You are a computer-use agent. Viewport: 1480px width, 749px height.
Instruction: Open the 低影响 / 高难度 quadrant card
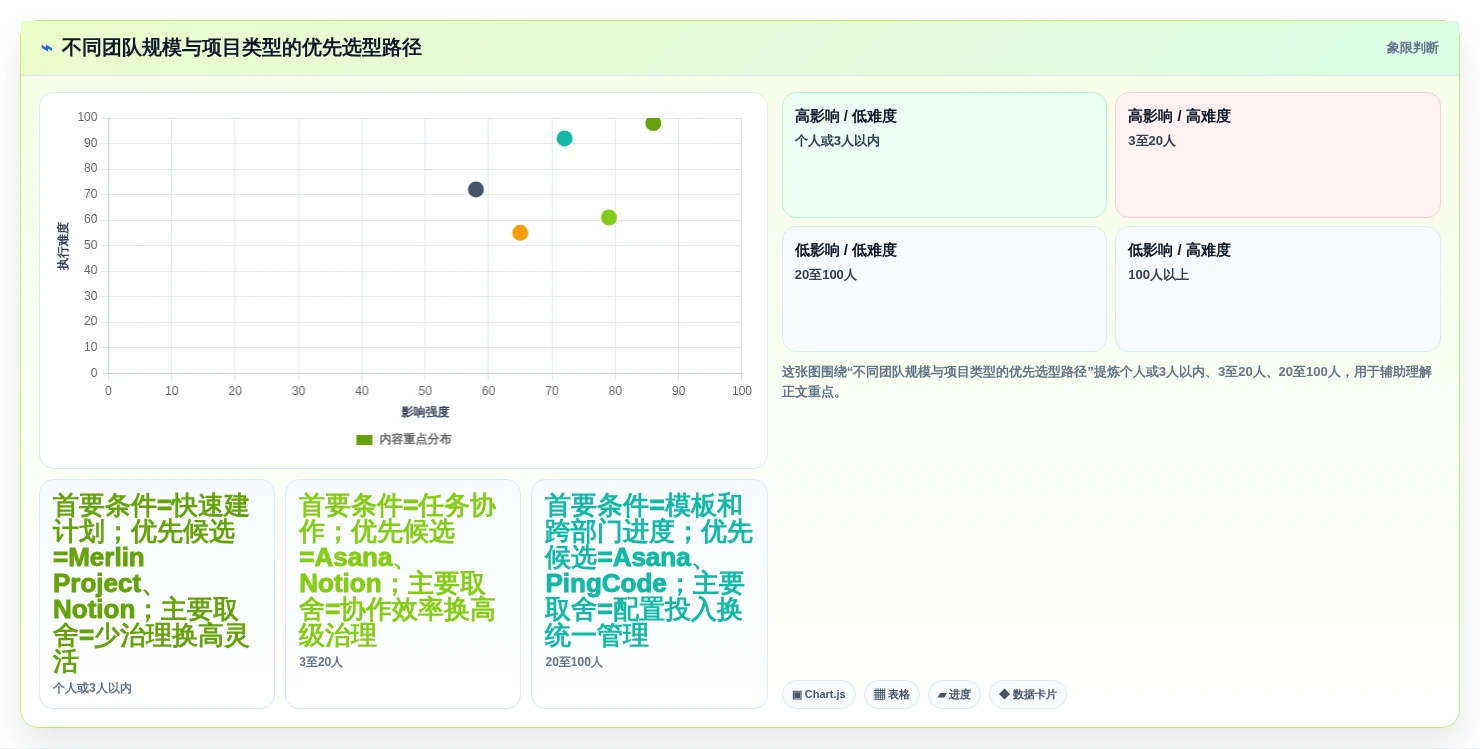(1278, 289)
